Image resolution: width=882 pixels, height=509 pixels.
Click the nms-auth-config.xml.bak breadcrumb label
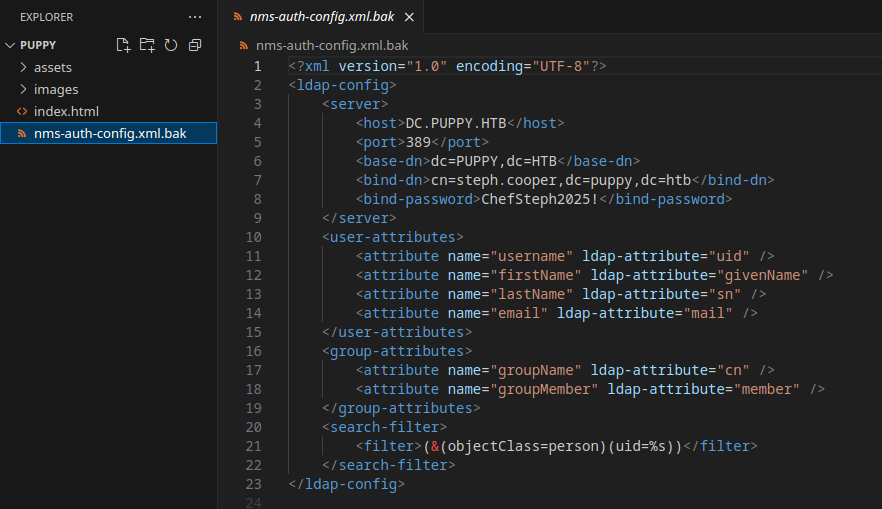pyautogui.click(x=332, y=45)
